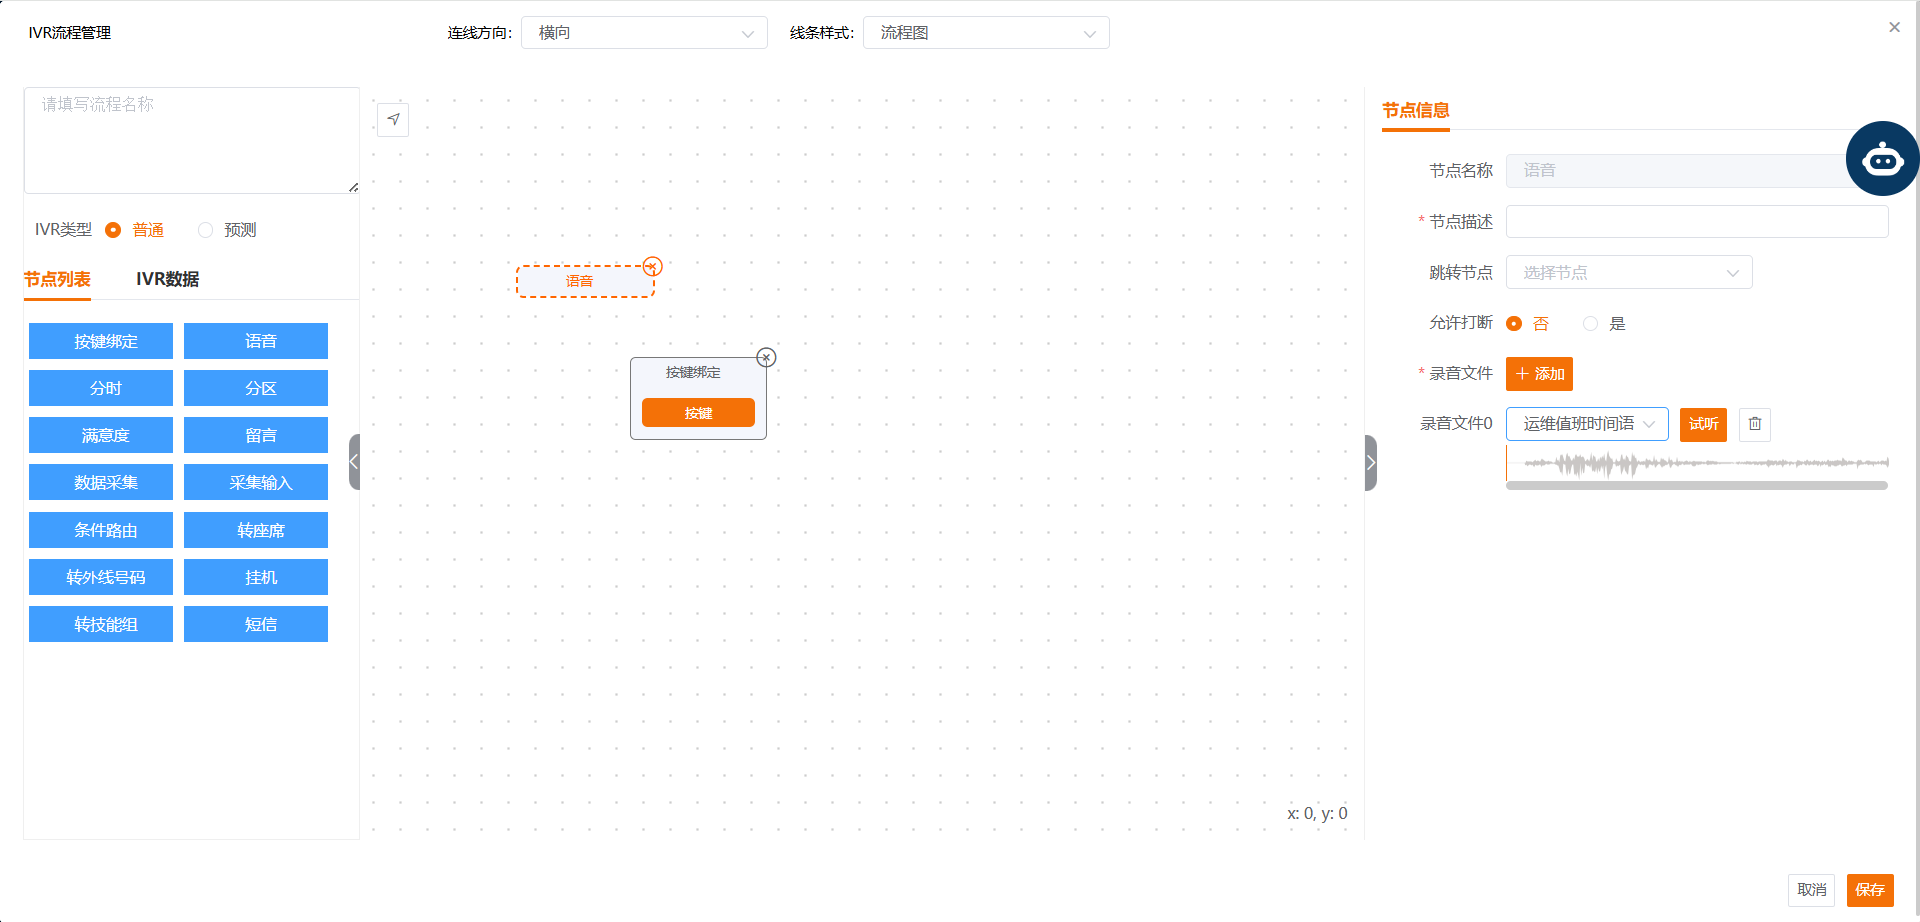This screenshot has height=922, width=1920.
Task: Switch to the 节点列表 tab
Action: (57, 280)
